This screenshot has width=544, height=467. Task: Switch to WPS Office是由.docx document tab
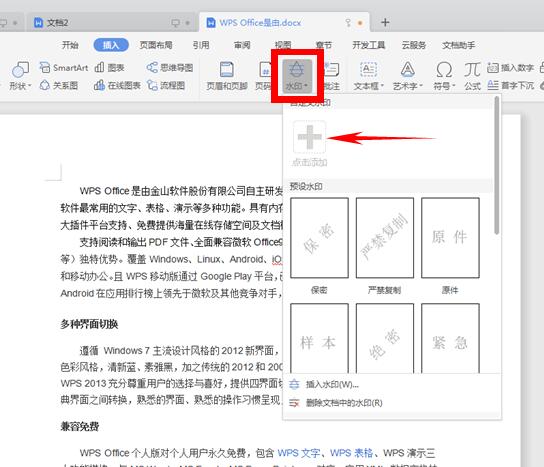(284, 23)
